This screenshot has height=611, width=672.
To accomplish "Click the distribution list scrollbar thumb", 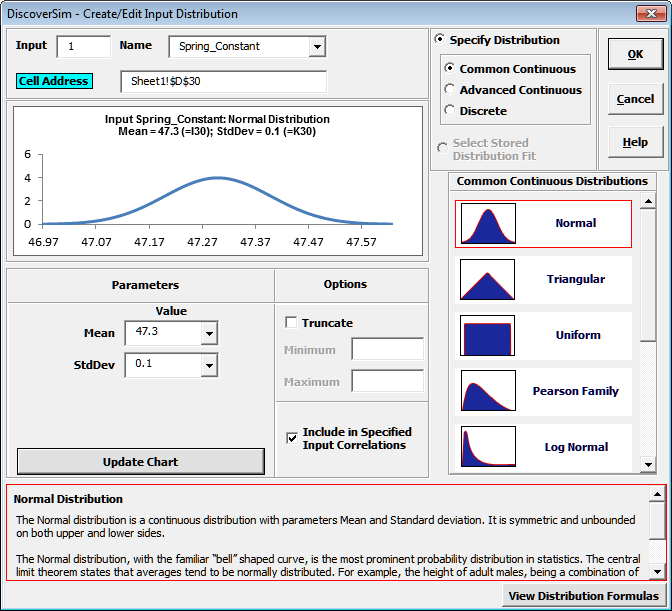I will pos(648,275).
